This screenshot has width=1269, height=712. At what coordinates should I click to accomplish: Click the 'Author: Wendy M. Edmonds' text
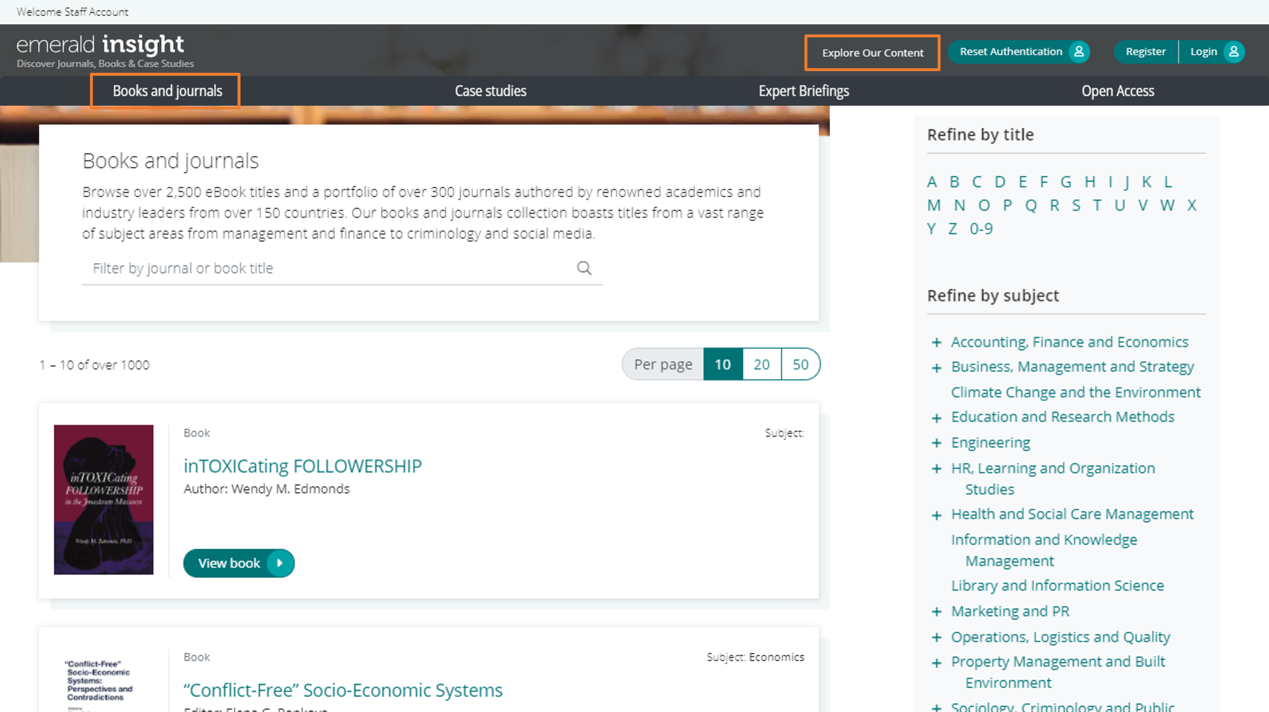[267, 489]
